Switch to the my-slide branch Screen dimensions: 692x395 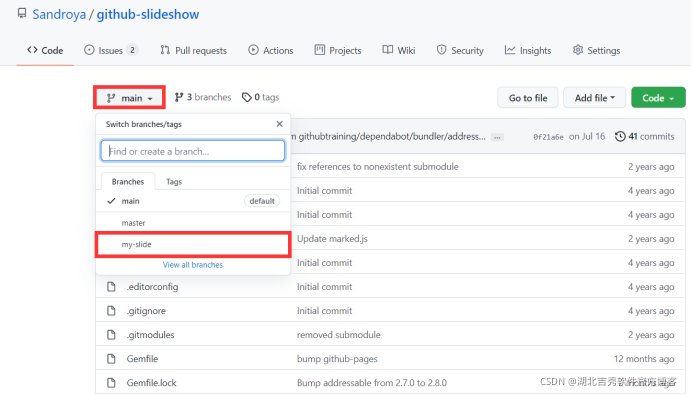193,245
